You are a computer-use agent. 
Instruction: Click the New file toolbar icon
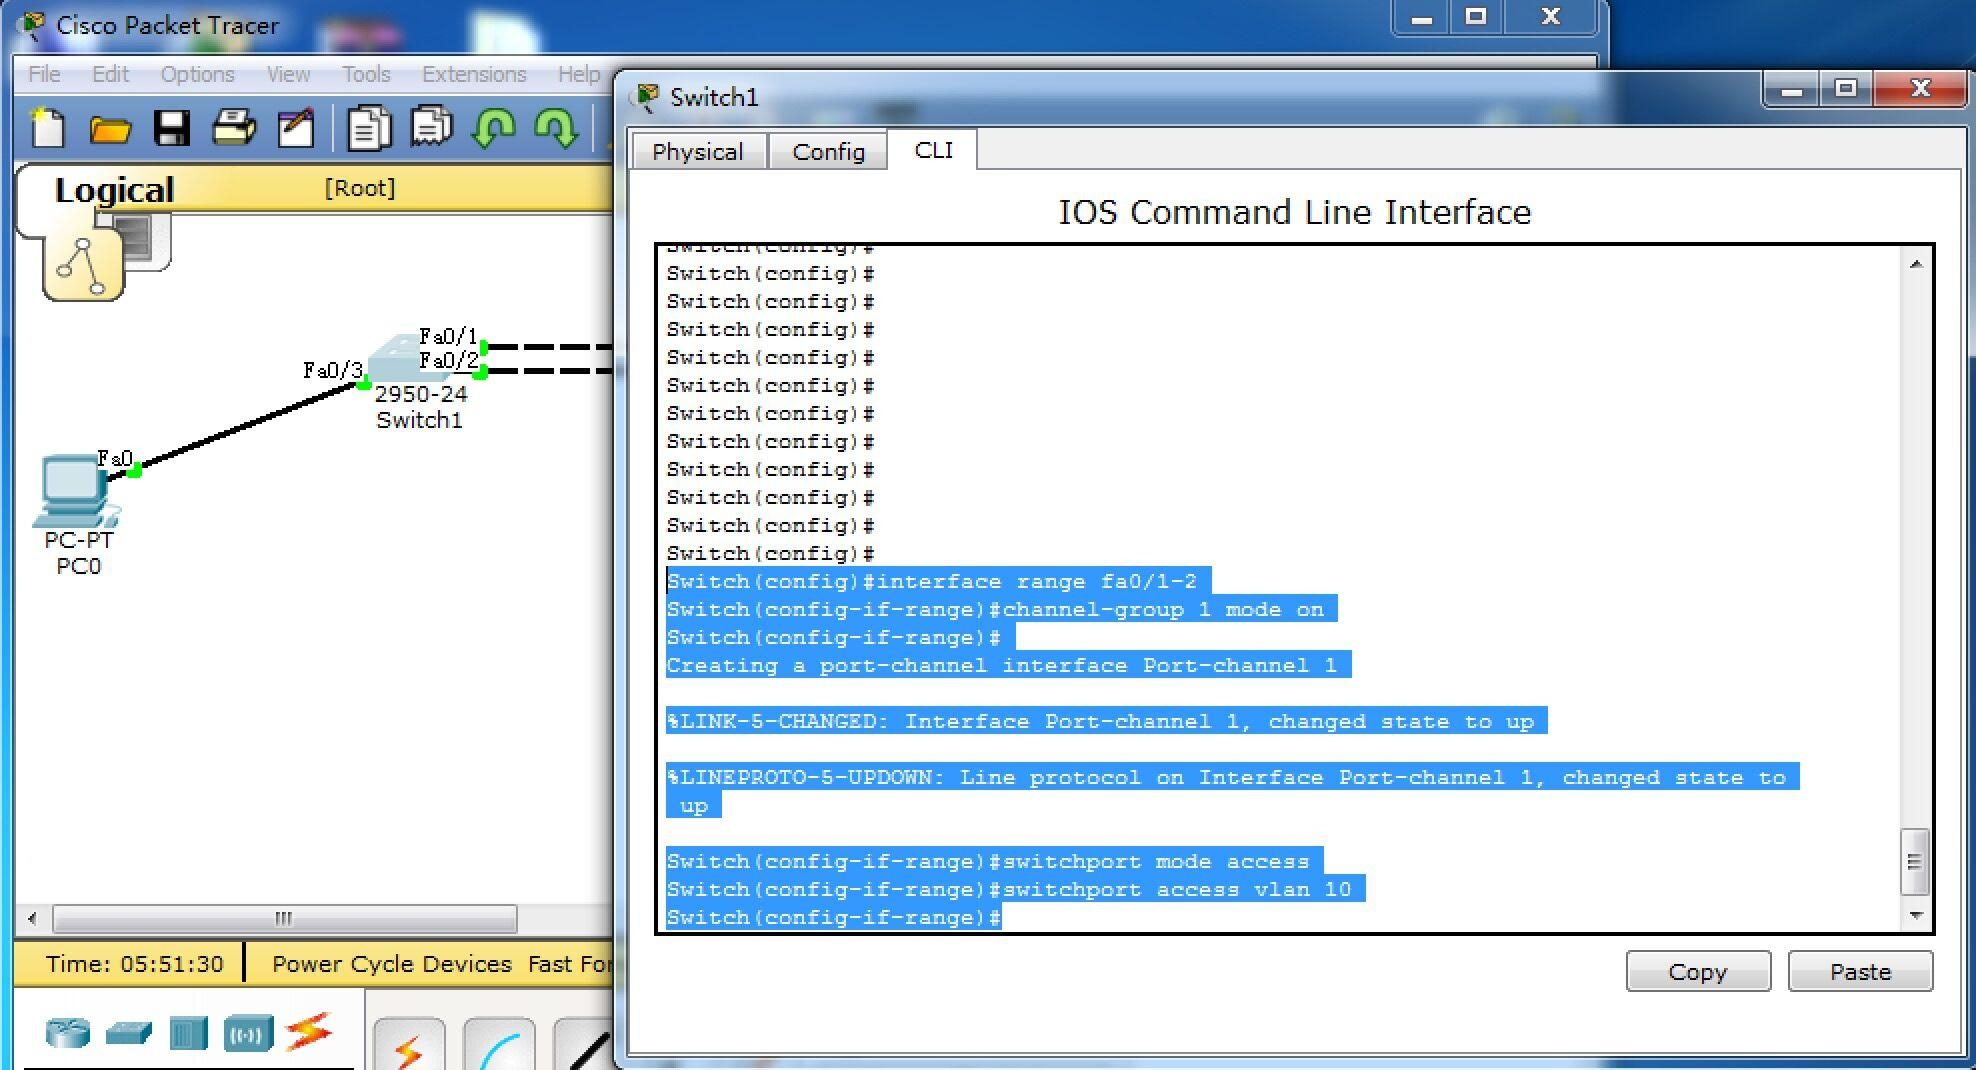(x=47, y=129)
